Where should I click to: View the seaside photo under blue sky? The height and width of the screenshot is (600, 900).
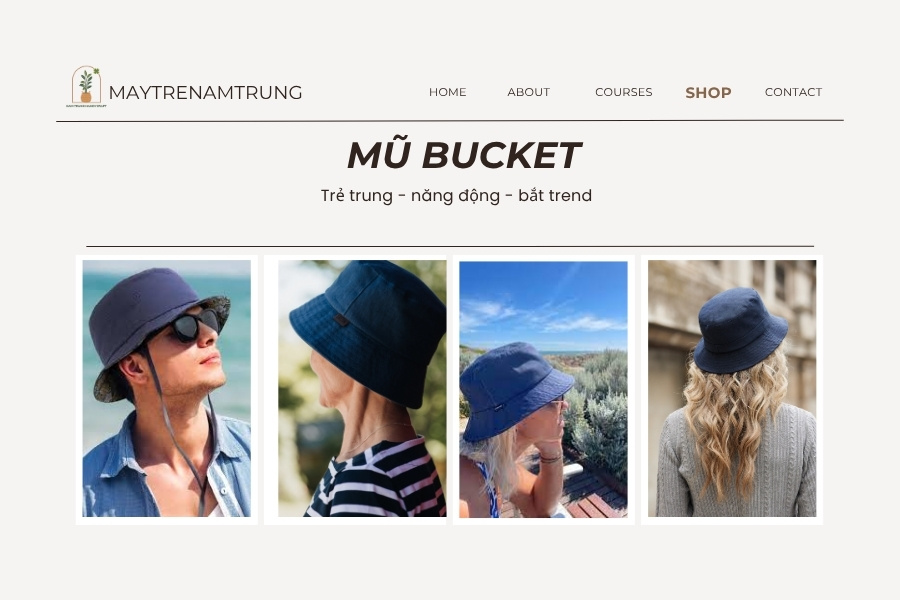(543, 389)
